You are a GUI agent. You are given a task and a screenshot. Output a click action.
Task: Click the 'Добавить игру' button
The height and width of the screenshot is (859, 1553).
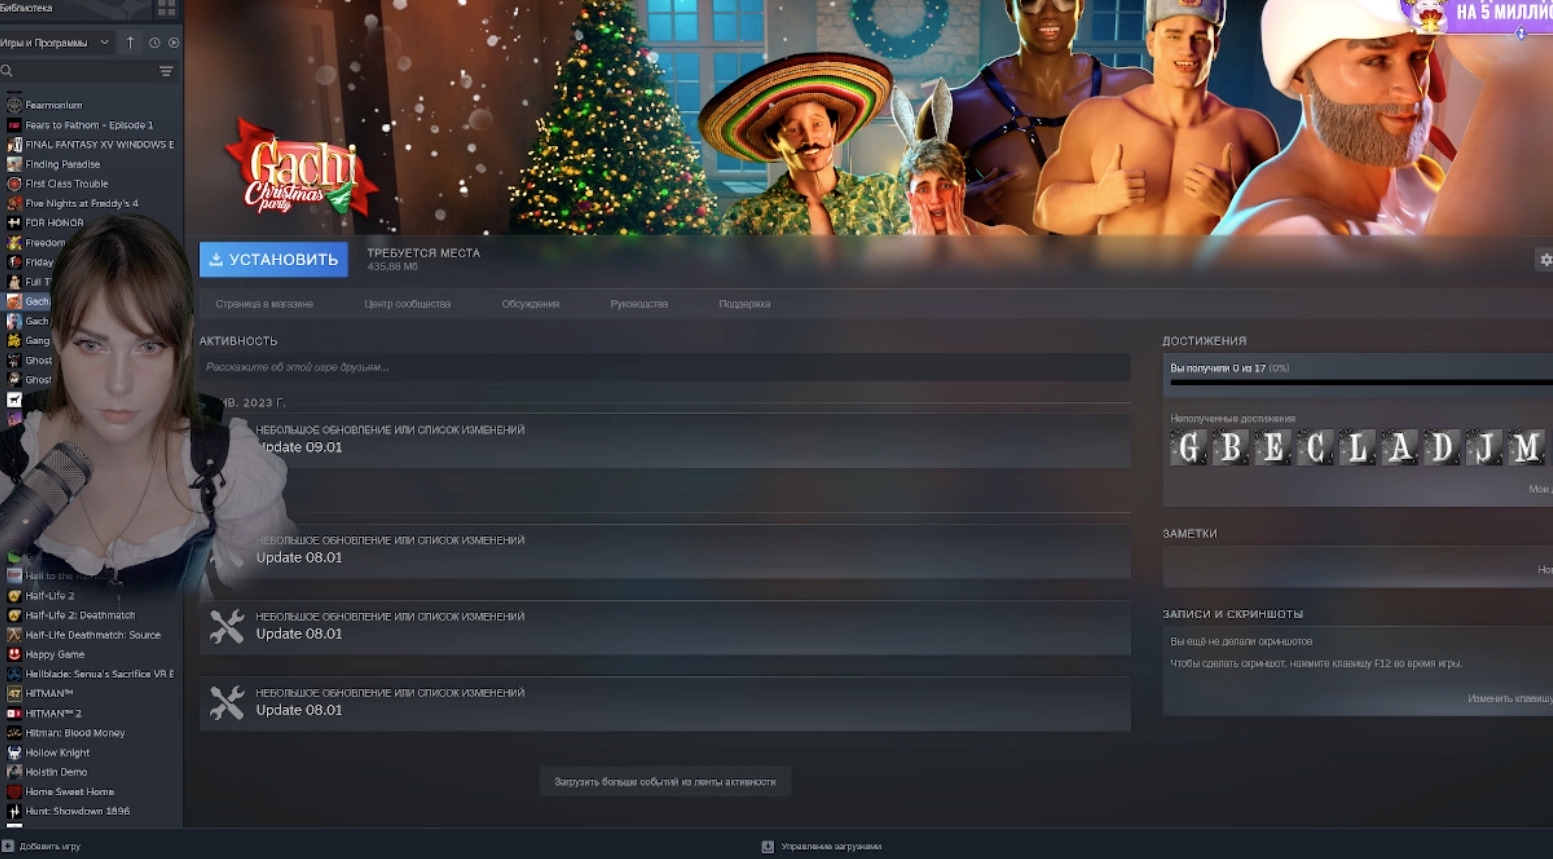(41, 847)
